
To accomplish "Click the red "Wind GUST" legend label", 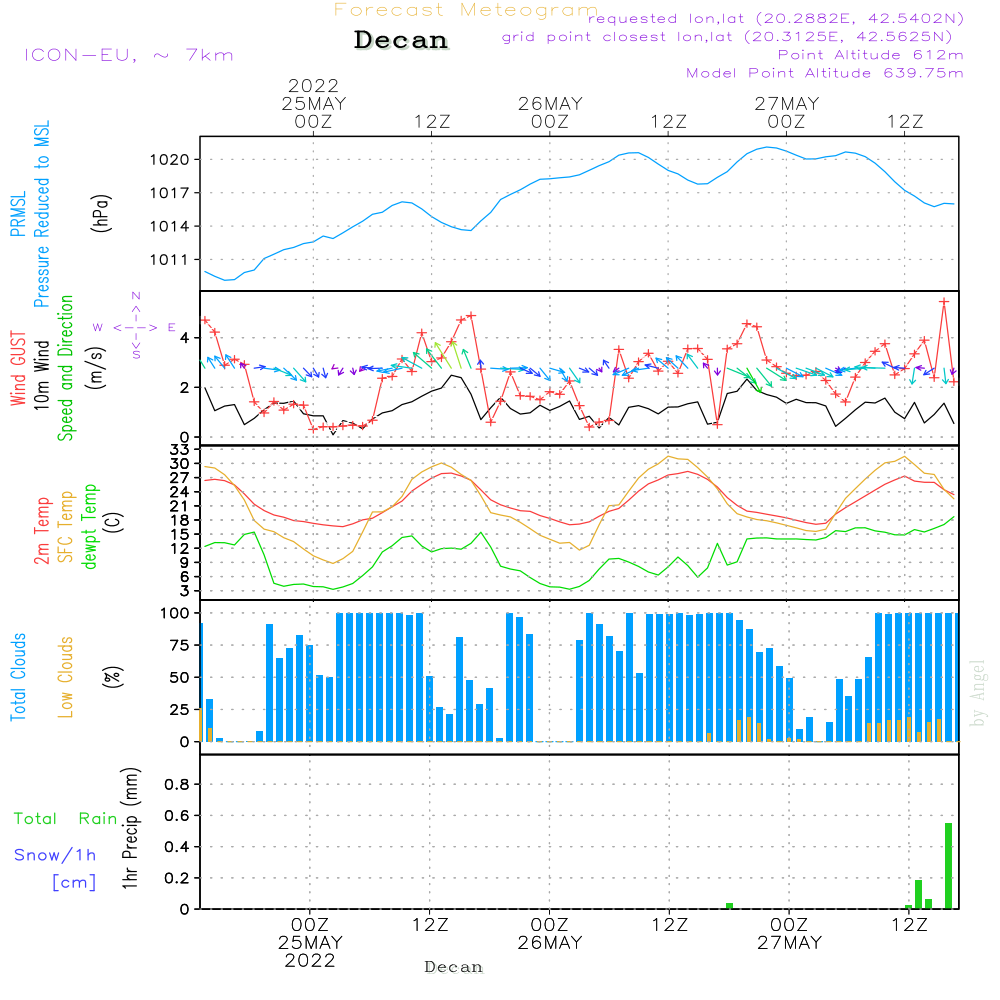I will (x=18, y=368).
